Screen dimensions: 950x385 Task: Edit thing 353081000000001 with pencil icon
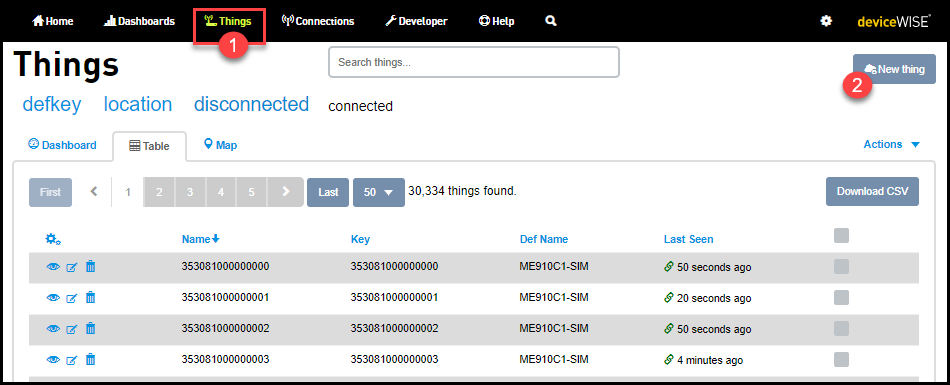(71, 298)
